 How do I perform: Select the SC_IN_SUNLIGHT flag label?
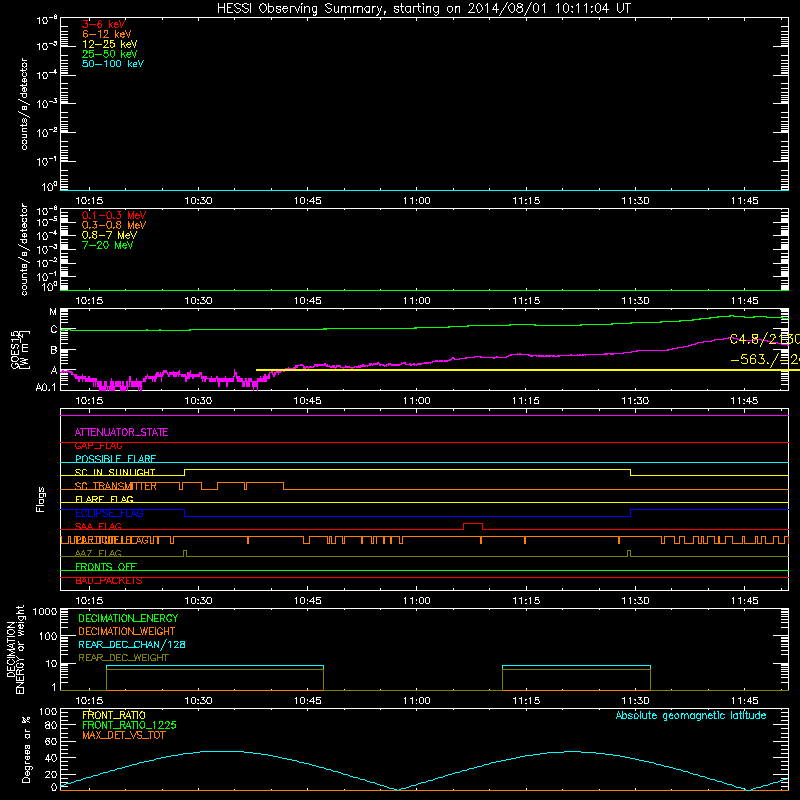click(115, 472)
